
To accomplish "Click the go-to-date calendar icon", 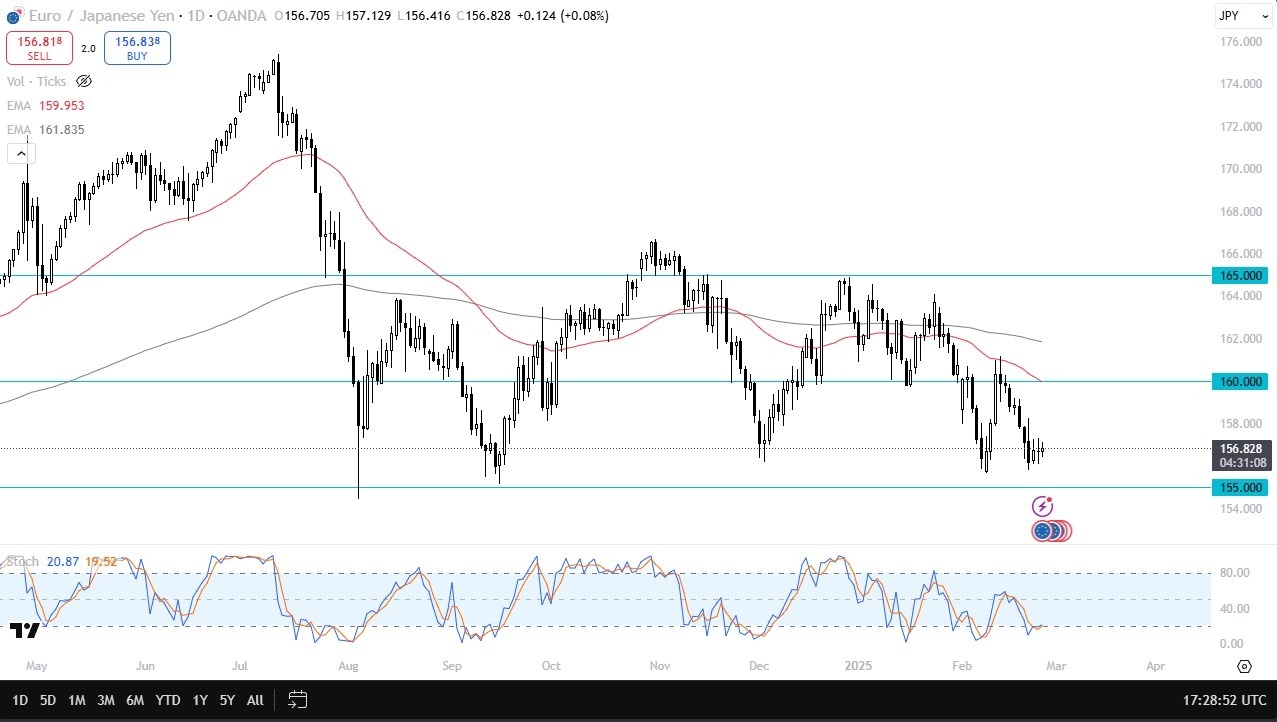I will coord(297,700).
